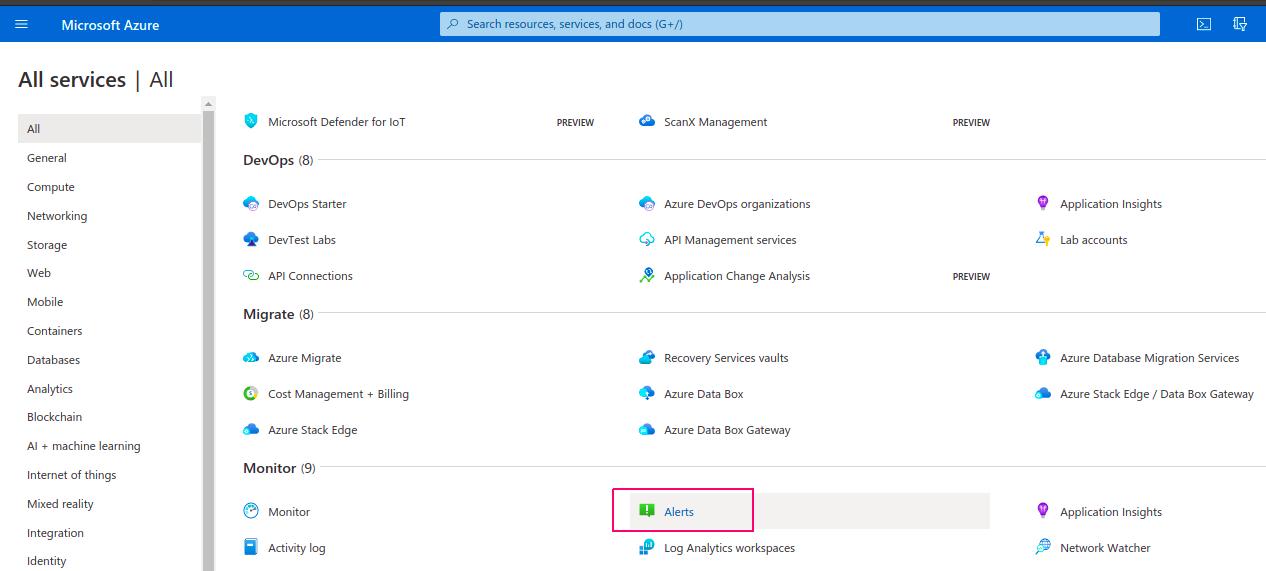Click the Activity log icon
Image resolution: width=1266 pixels, height=571 pixels.
251,547
